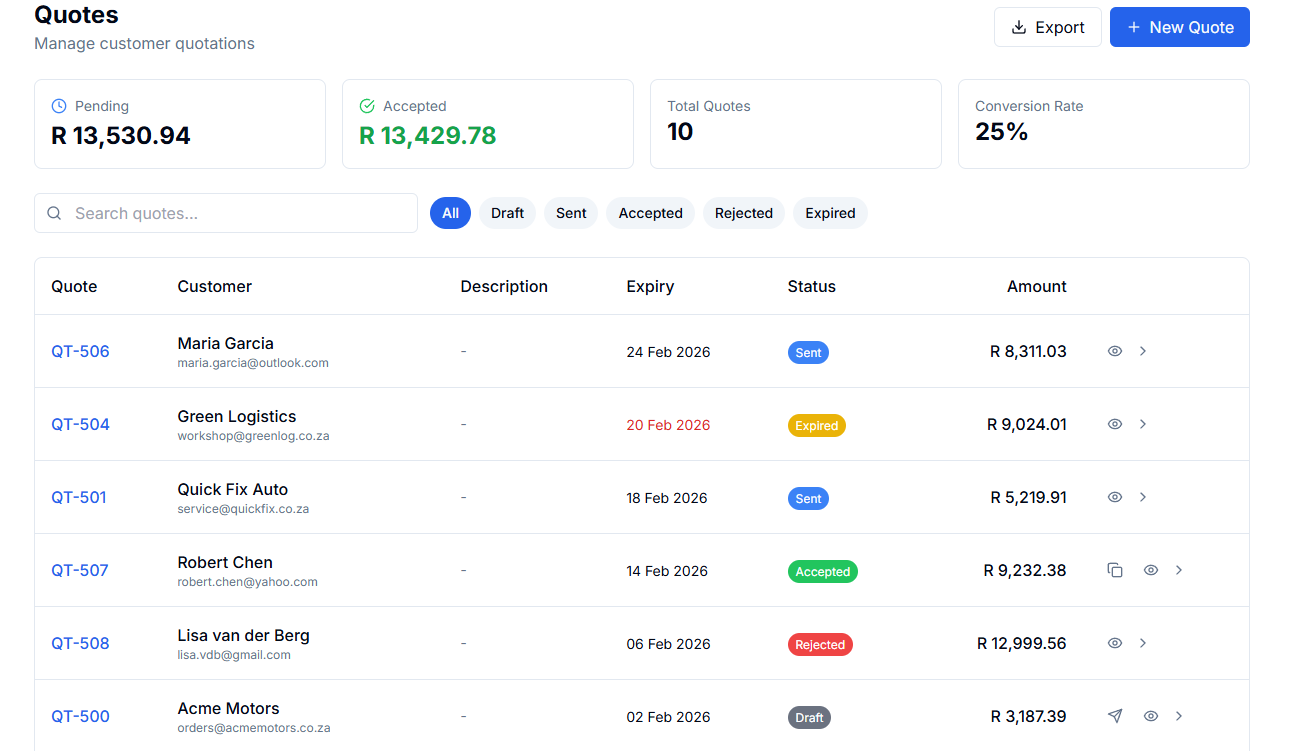Screen dimensions: 1294x751
Task: Click the send icon for quote QT-500
Action: point(1115,716)
